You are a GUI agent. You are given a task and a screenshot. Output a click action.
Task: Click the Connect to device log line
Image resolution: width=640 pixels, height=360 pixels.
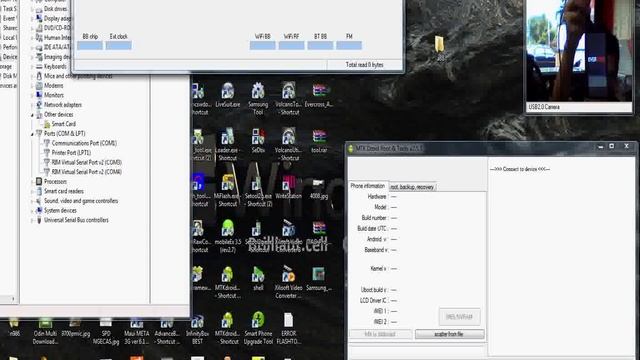click(520, 169)
